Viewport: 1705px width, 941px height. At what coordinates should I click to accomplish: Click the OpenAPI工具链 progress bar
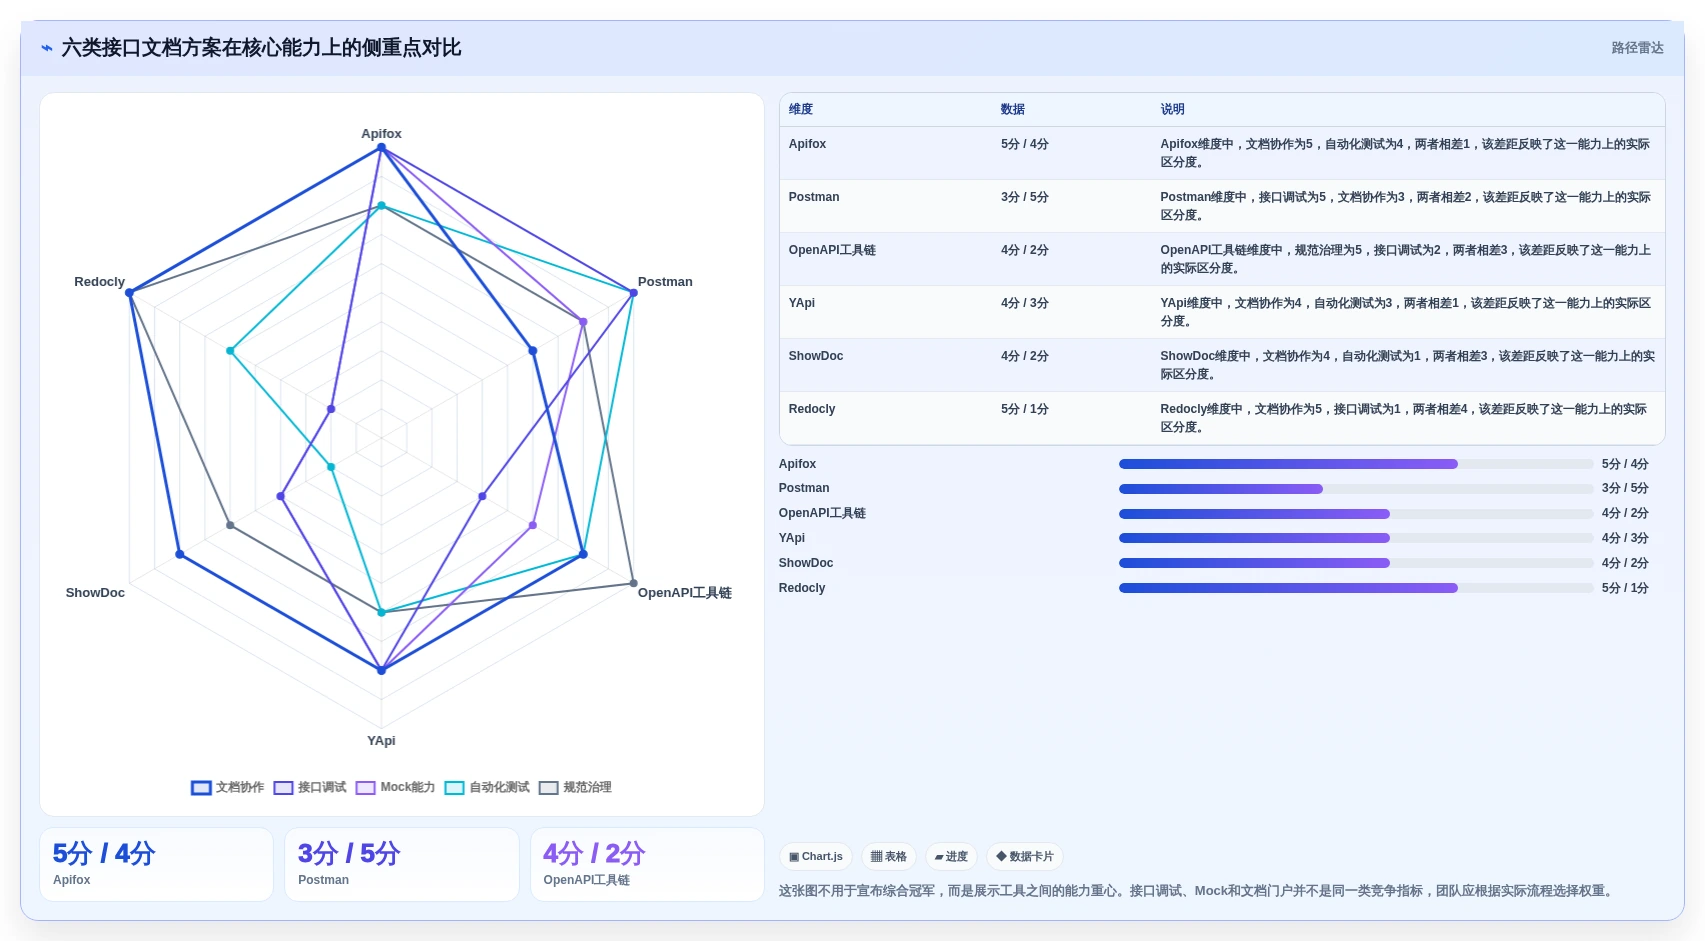1356,514
